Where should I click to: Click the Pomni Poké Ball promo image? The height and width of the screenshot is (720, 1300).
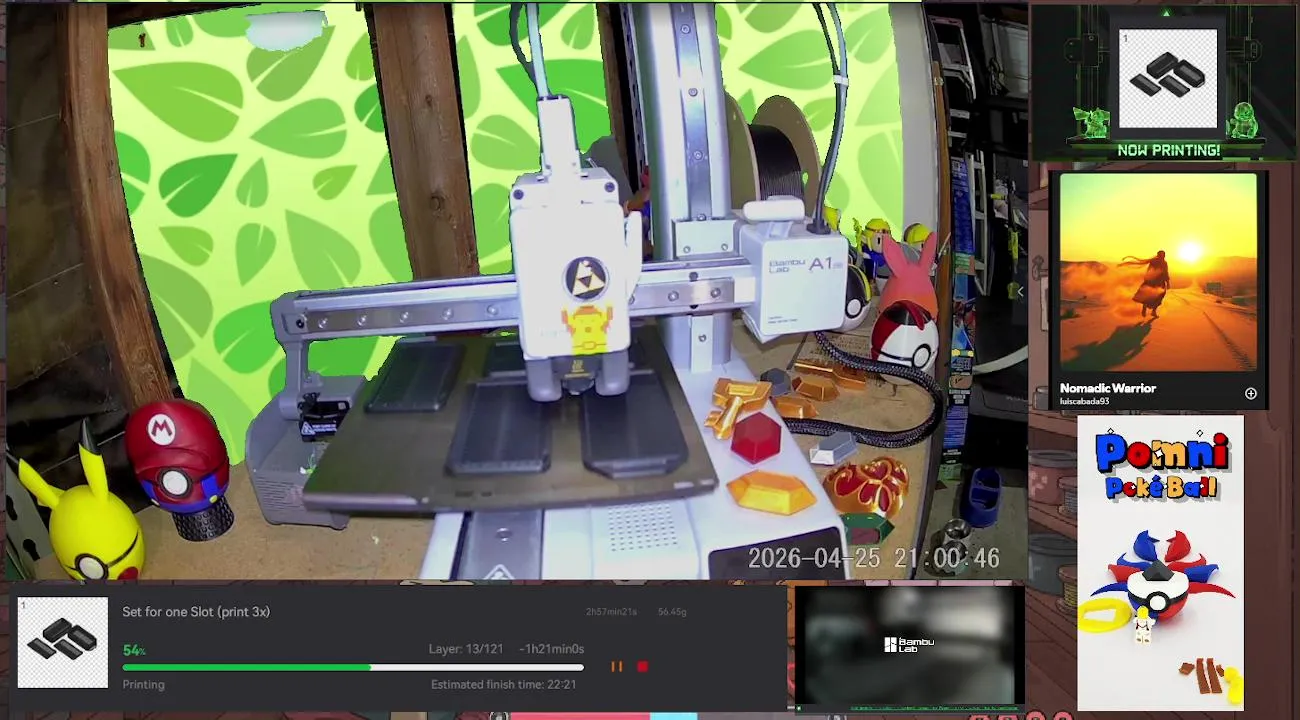(x=1160, y=563)
